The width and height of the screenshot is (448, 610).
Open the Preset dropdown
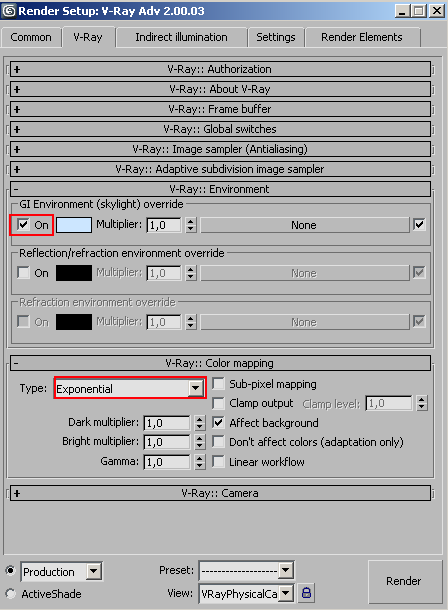coord(246,571)
